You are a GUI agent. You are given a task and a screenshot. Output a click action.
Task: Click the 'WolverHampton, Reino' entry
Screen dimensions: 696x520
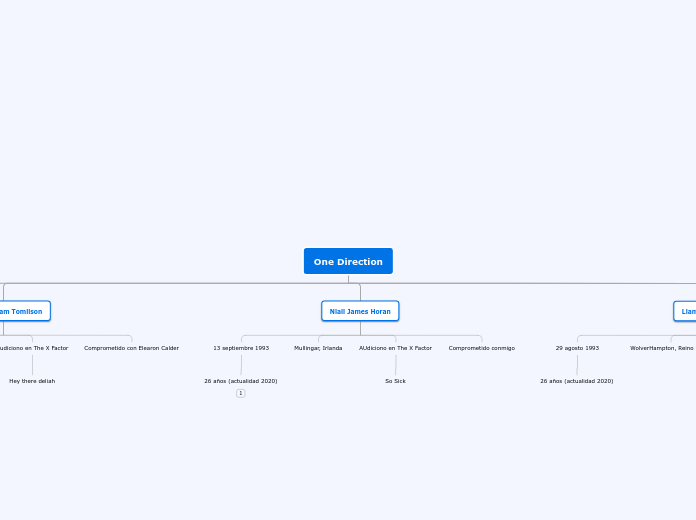(662, 348)
